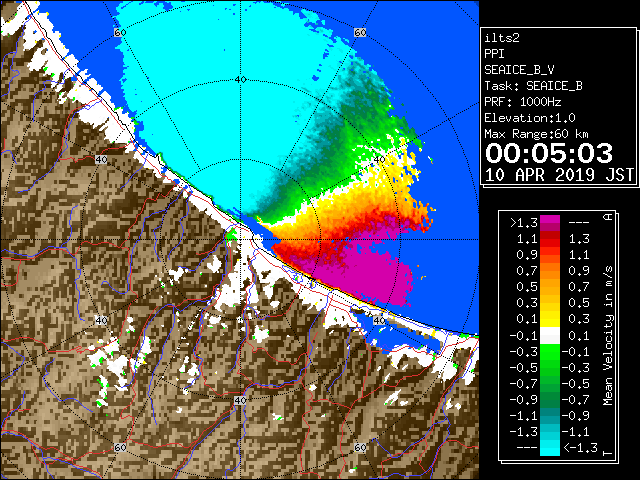Image resolution: width=640 pixels, height=480 pixels.
Task: Click the "40" range label due south of the radar
Action: tap(240, 400)
